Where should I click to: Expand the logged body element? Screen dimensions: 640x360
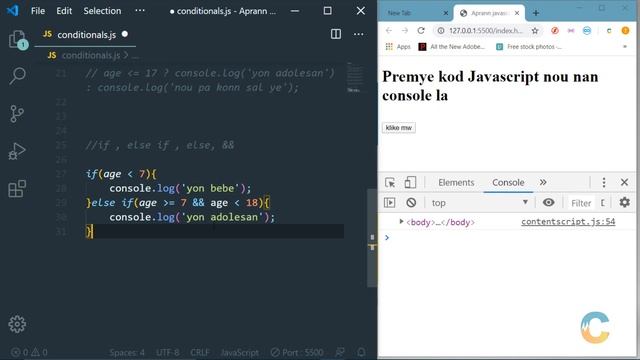point(401,222)
